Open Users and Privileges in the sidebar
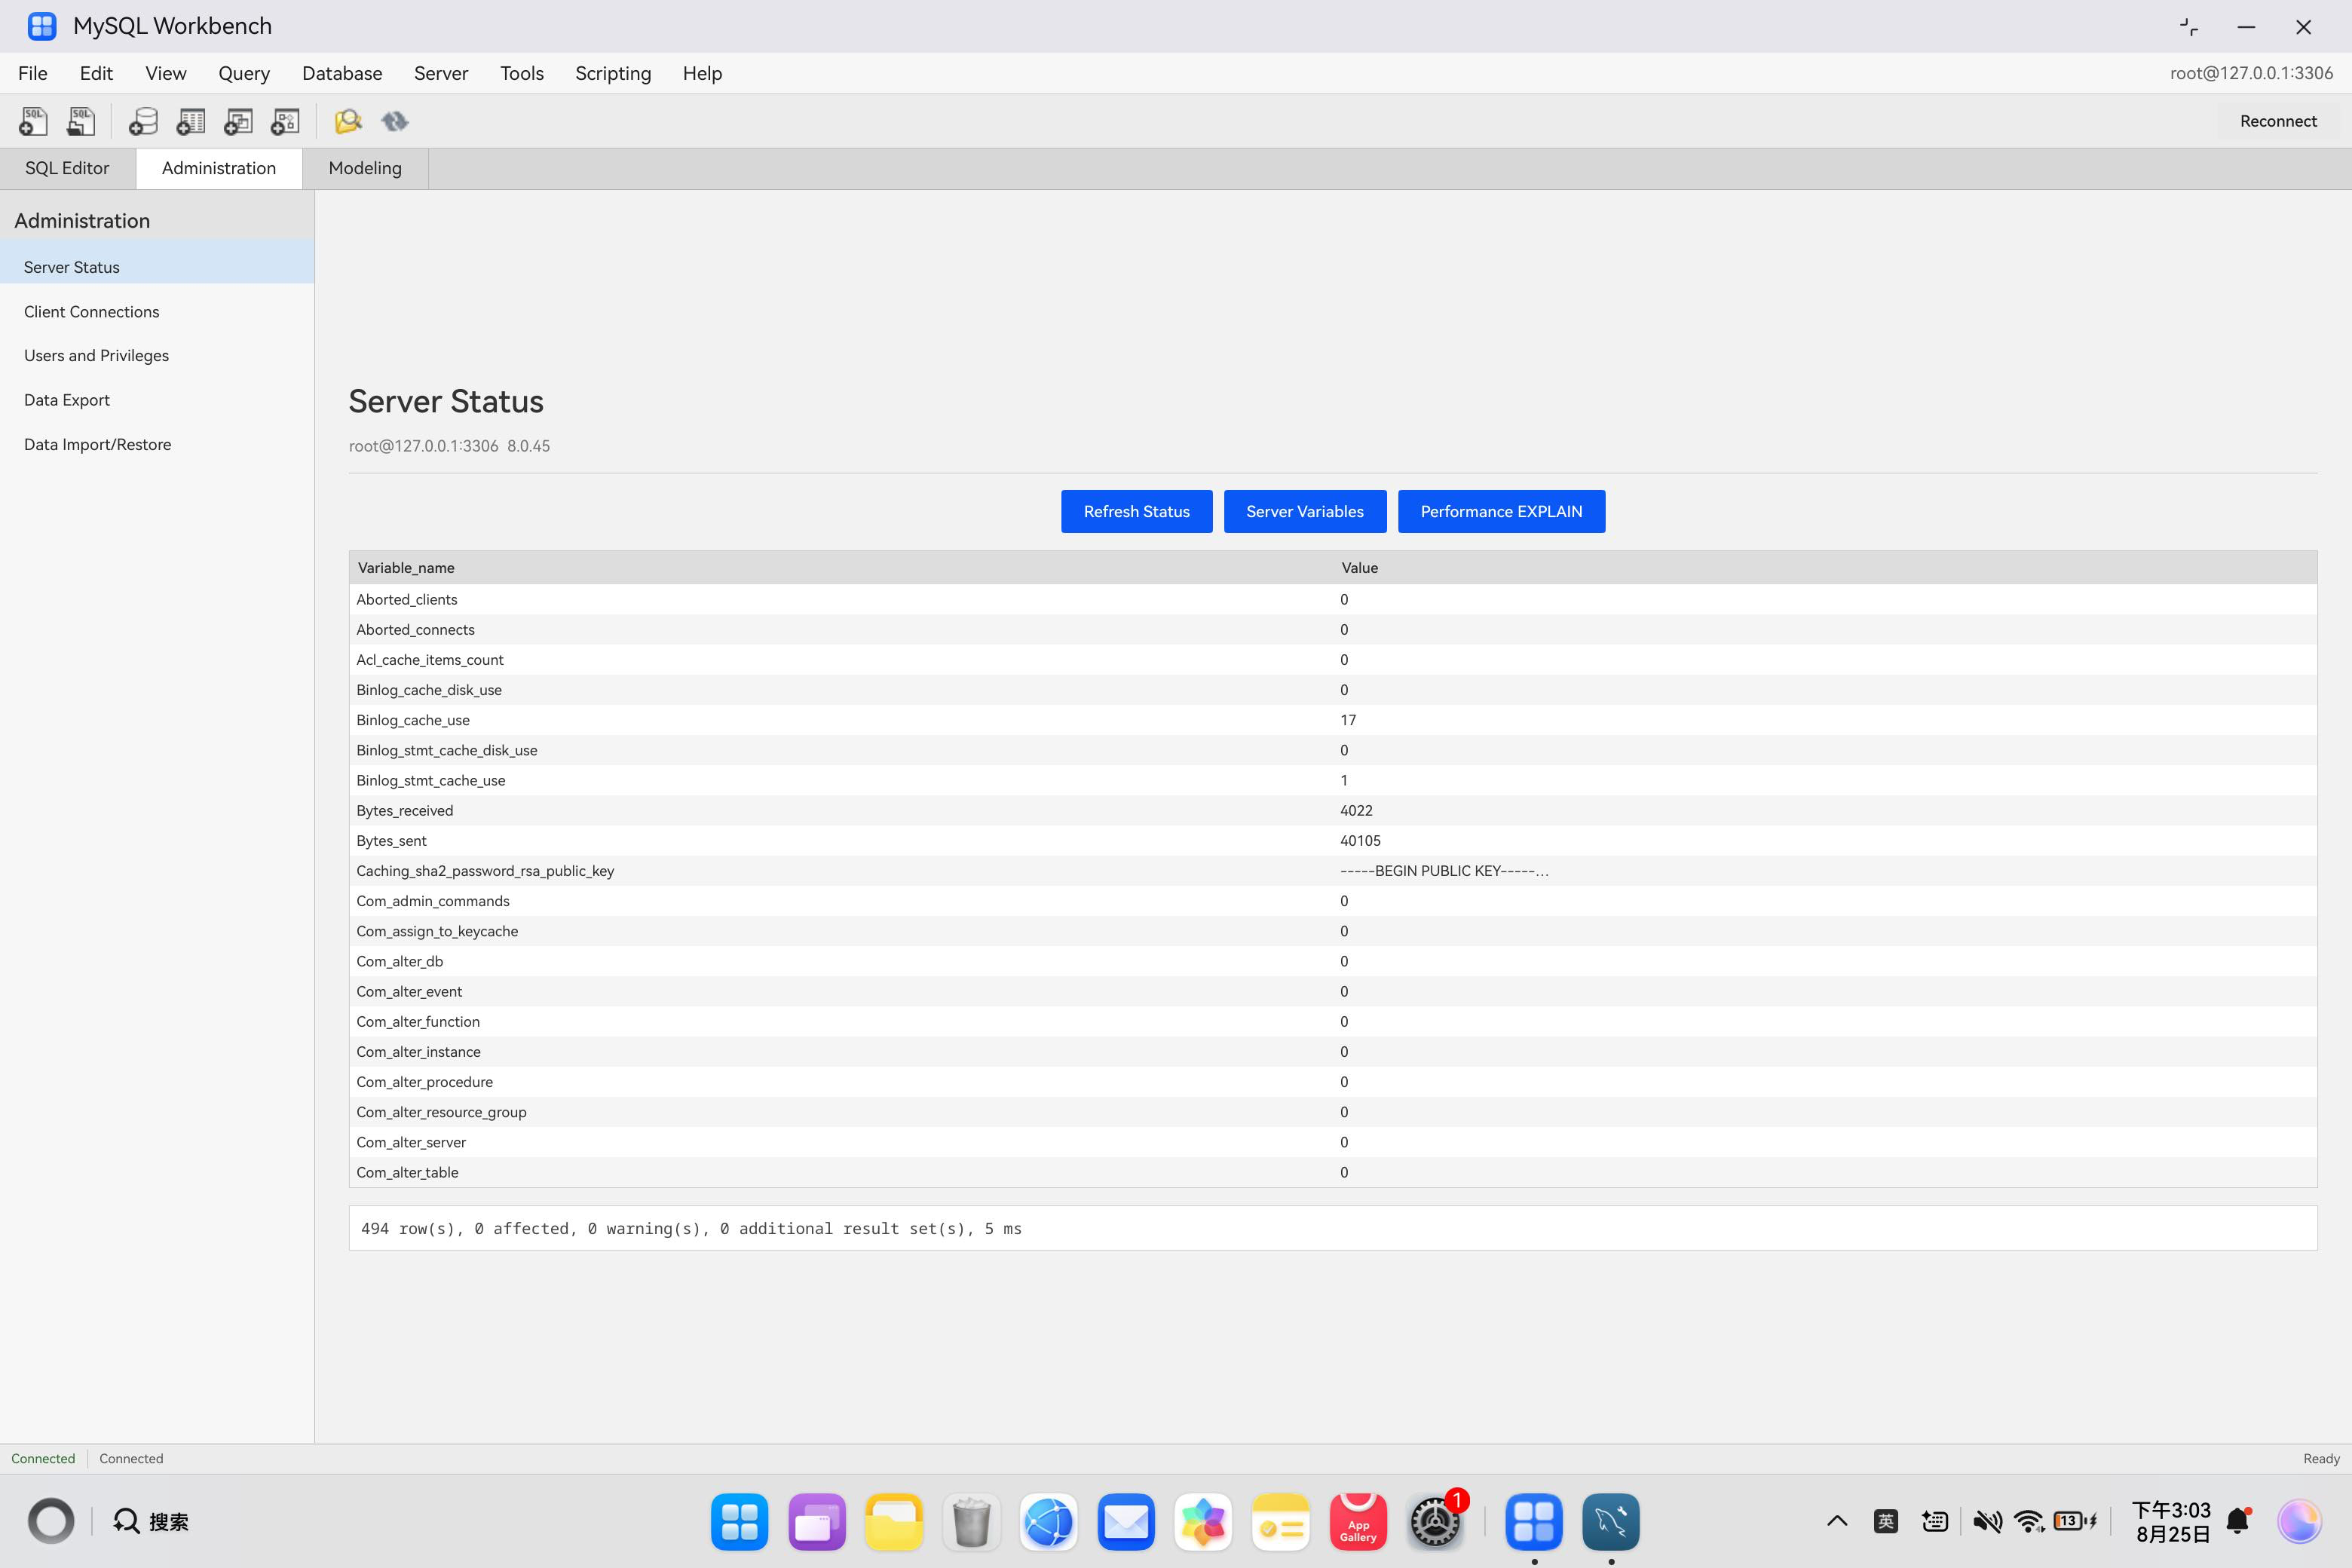 [x=157, y=355]
